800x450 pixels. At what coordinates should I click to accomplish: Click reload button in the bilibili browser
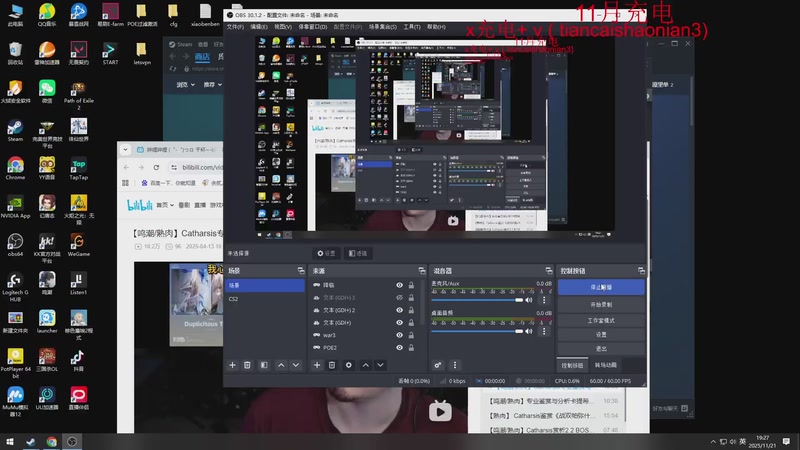click(156, 167)
